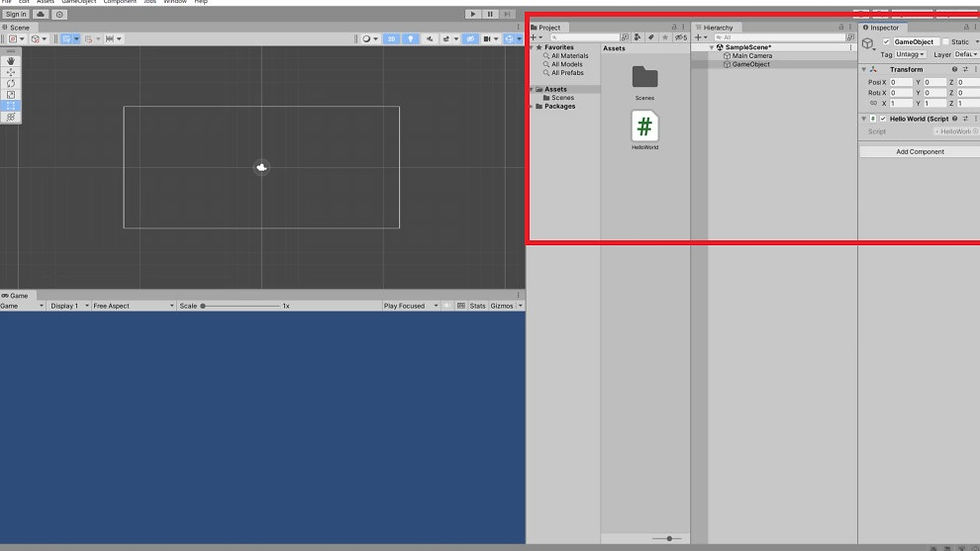Open the snap increment settings
This screenshot has height=551, width=980.
[x=113, y=39]
